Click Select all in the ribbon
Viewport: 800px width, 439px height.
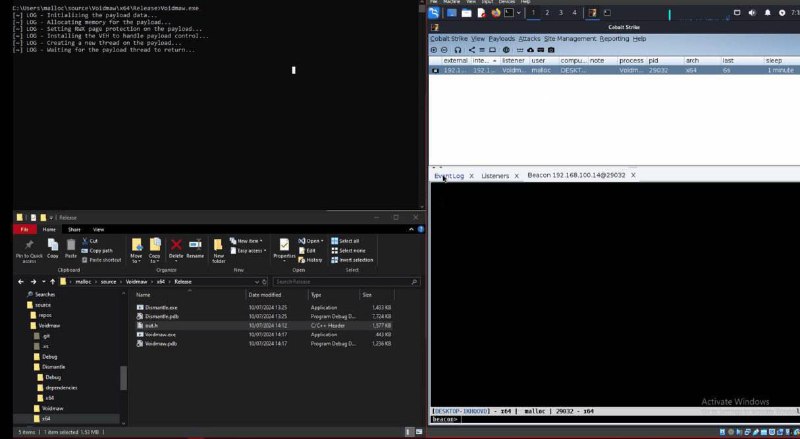click(x=345, y=241)
